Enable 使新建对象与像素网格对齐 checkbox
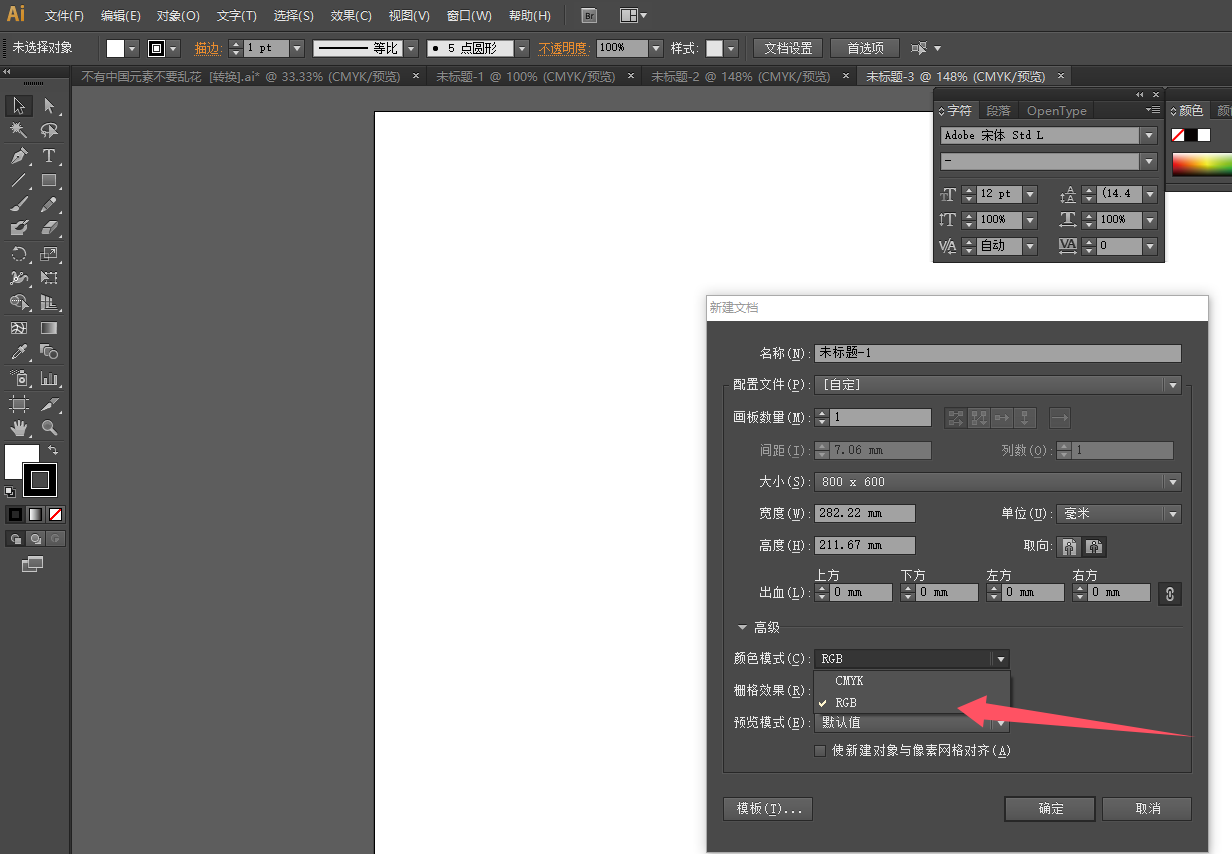This screenshot has width=1232, height=854. [x=820, y=750]
